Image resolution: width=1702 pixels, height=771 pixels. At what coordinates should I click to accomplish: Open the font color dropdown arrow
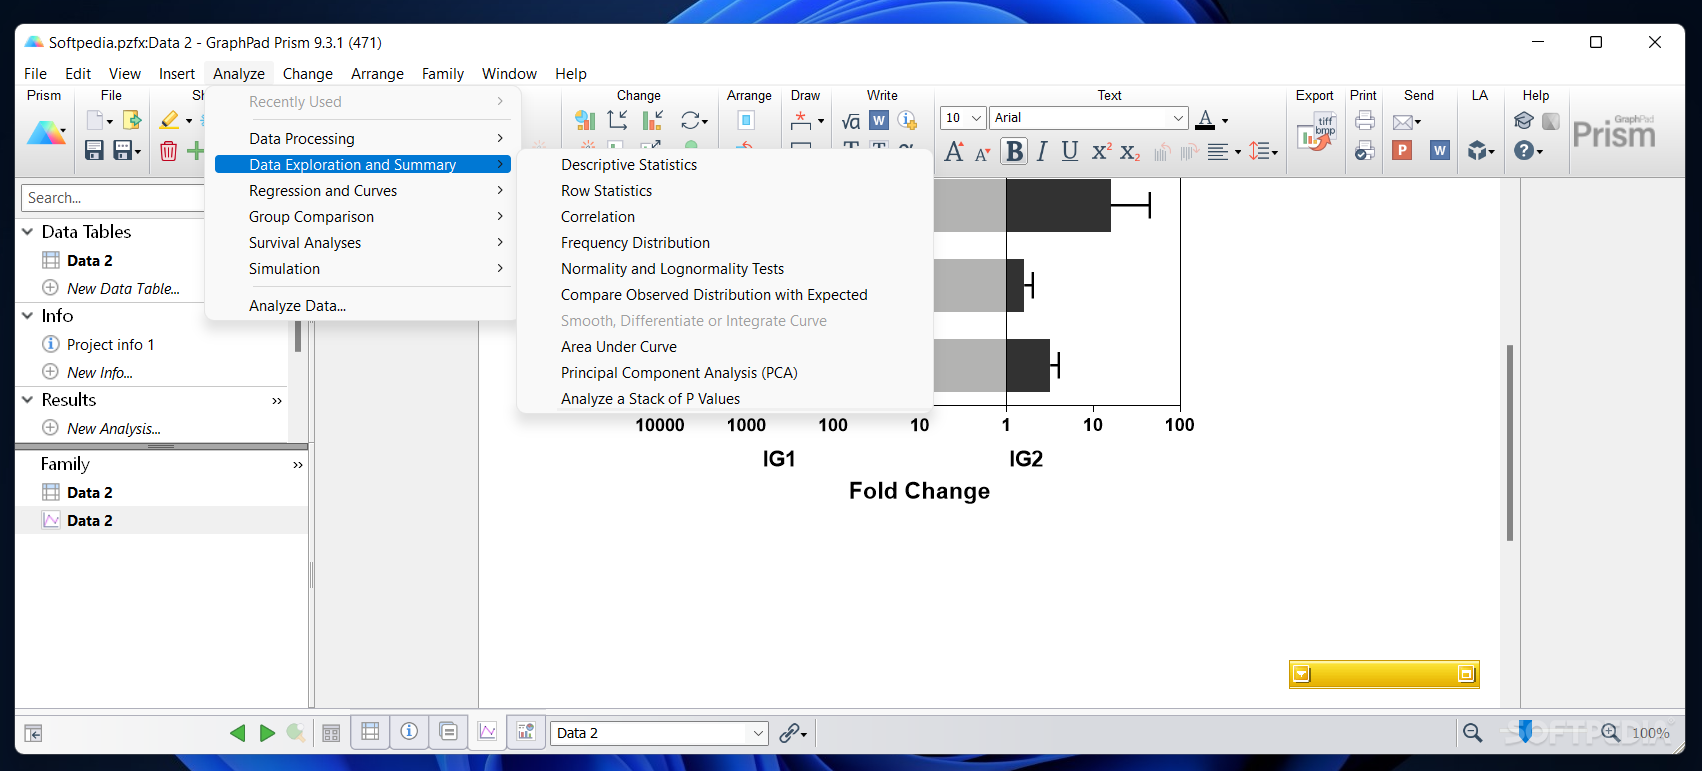pos(1225,121)
